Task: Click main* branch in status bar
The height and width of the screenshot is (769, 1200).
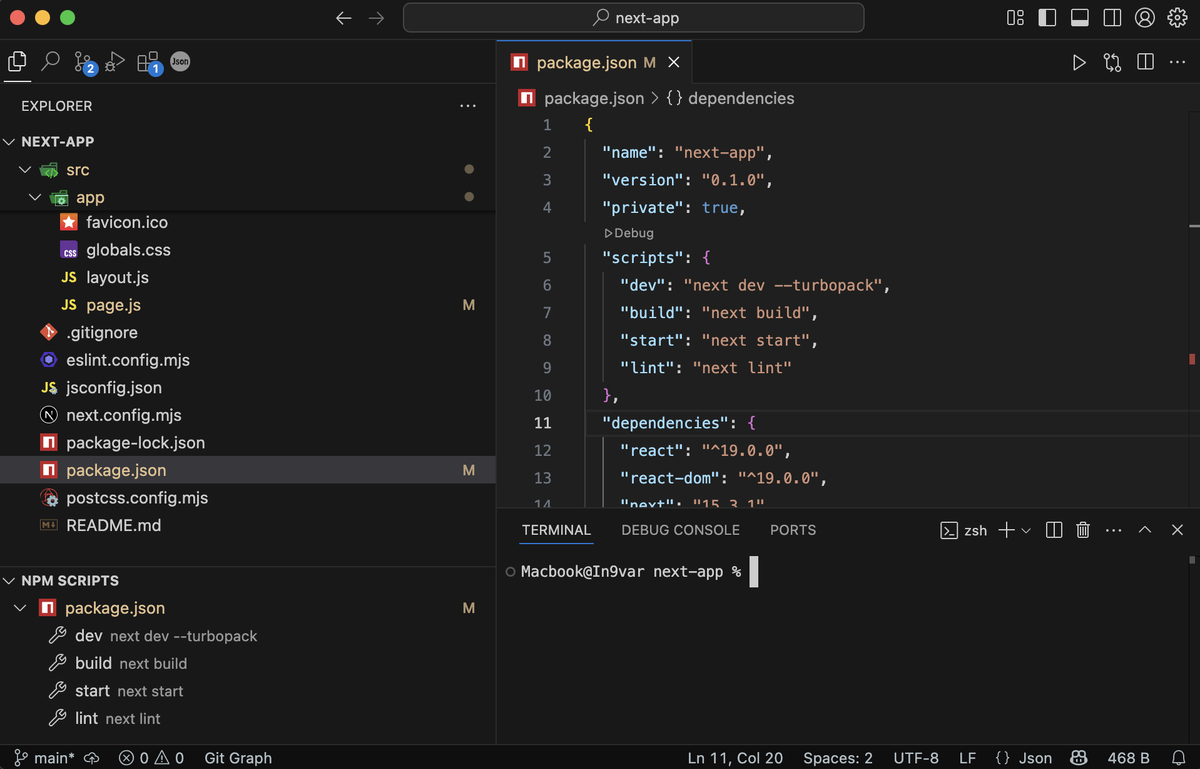Action: point(44,758)
